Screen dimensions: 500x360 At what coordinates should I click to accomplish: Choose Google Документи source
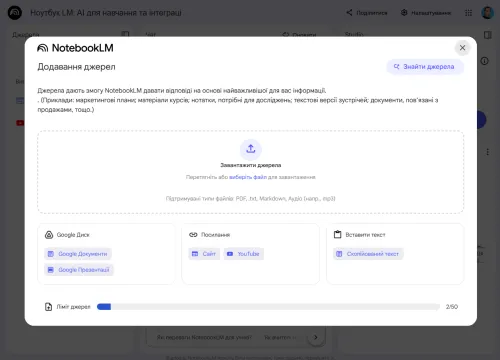click(x=78, y=254)
